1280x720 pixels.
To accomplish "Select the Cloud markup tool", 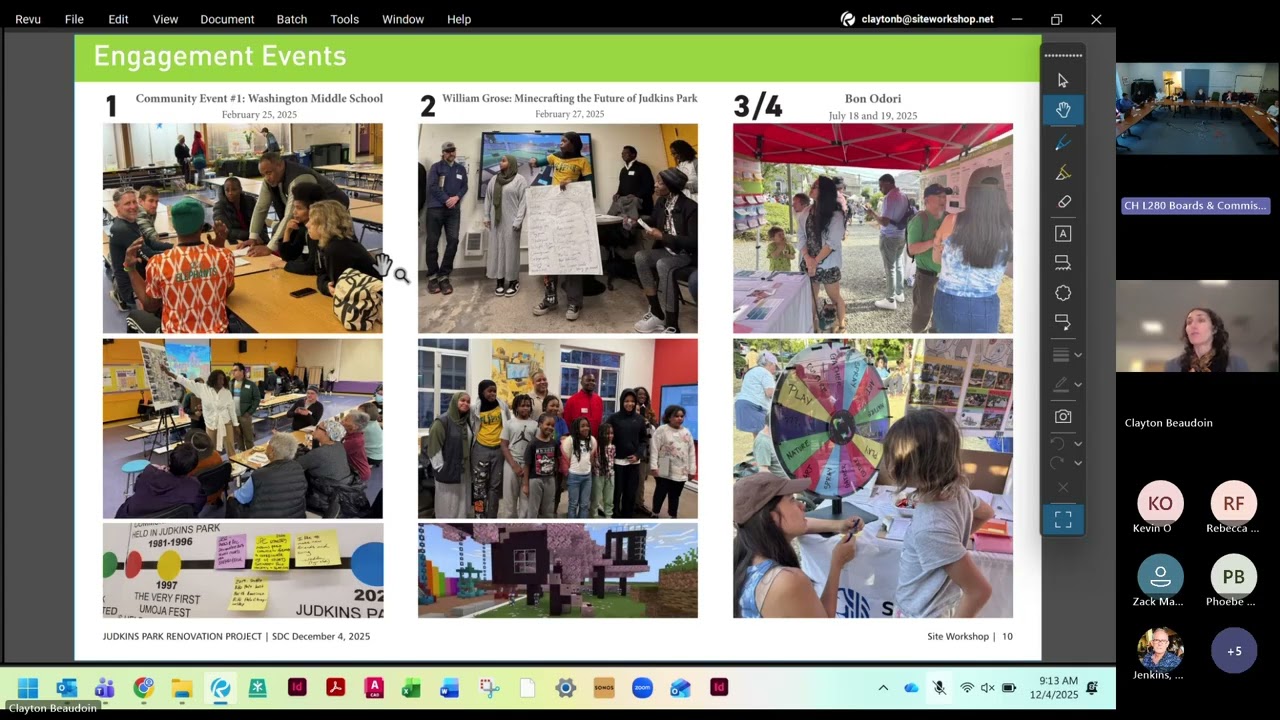I will (x=1063, y=293).
